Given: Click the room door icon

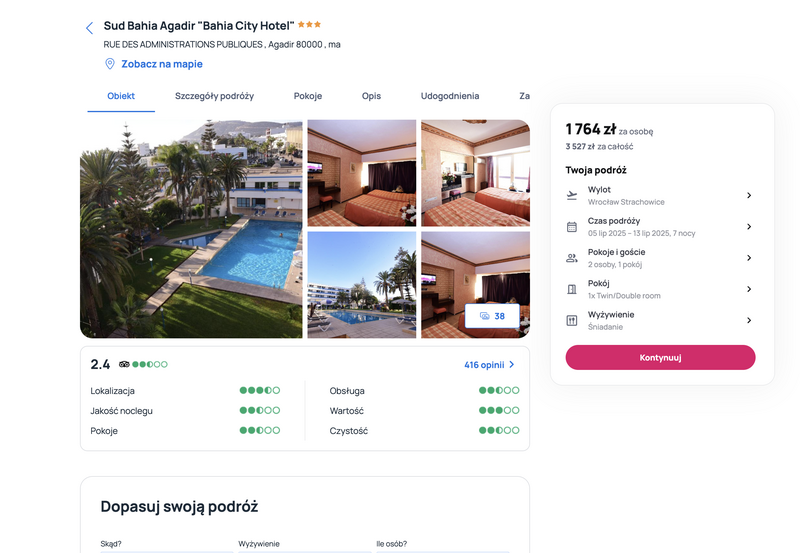Looking at the screenshot, I should 572,289.
